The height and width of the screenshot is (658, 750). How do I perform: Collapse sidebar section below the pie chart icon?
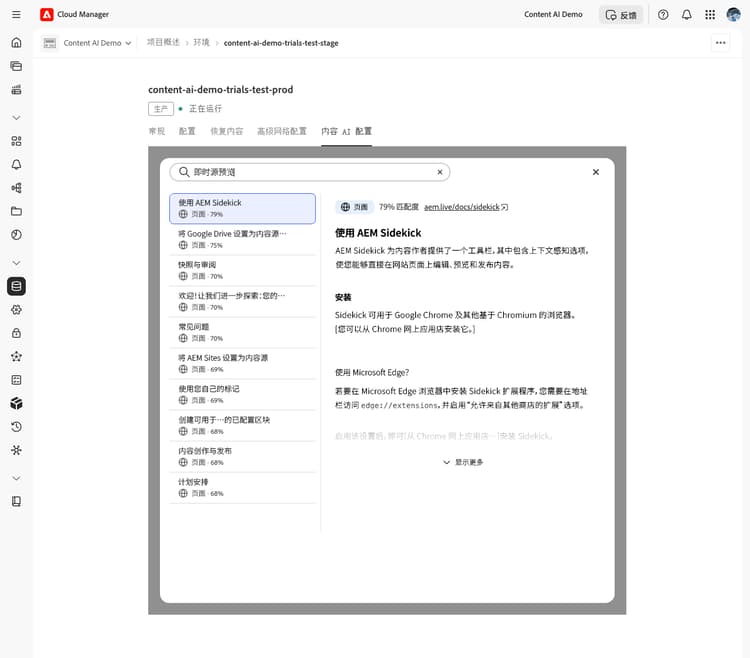click(16, 263)
